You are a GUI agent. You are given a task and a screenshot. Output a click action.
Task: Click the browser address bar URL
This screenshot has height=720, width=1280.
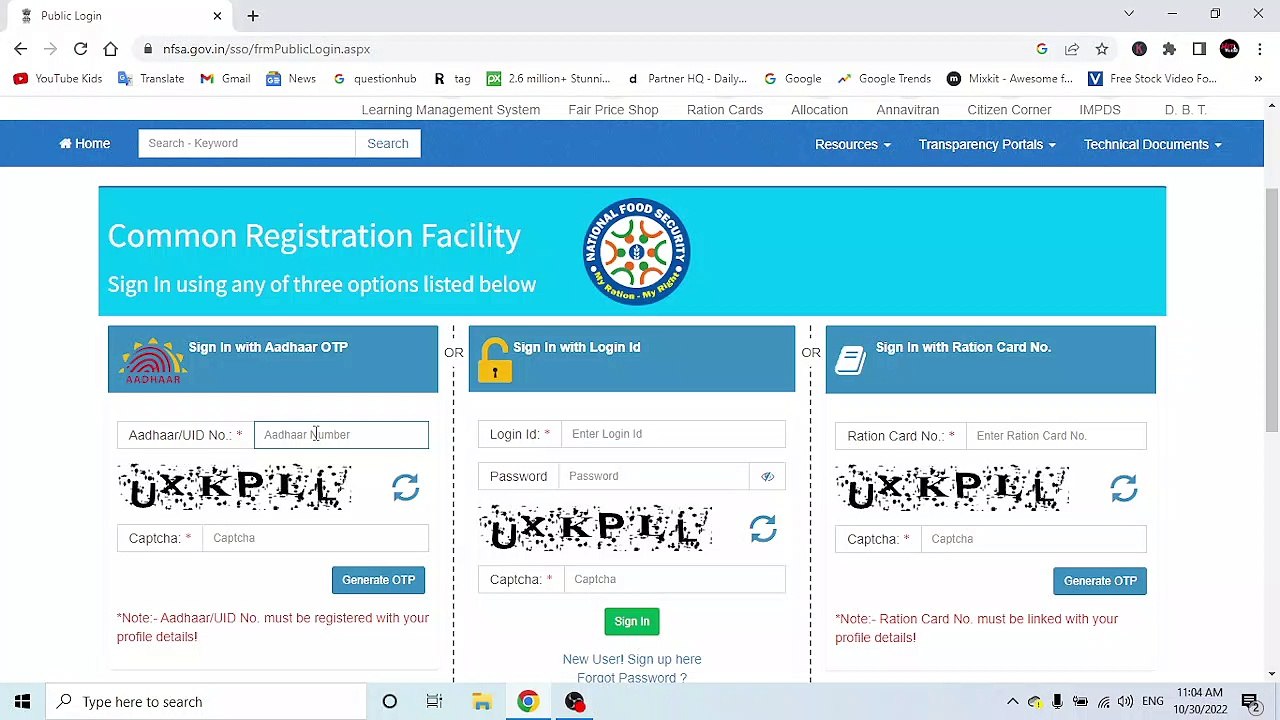[x=266, y=49]
